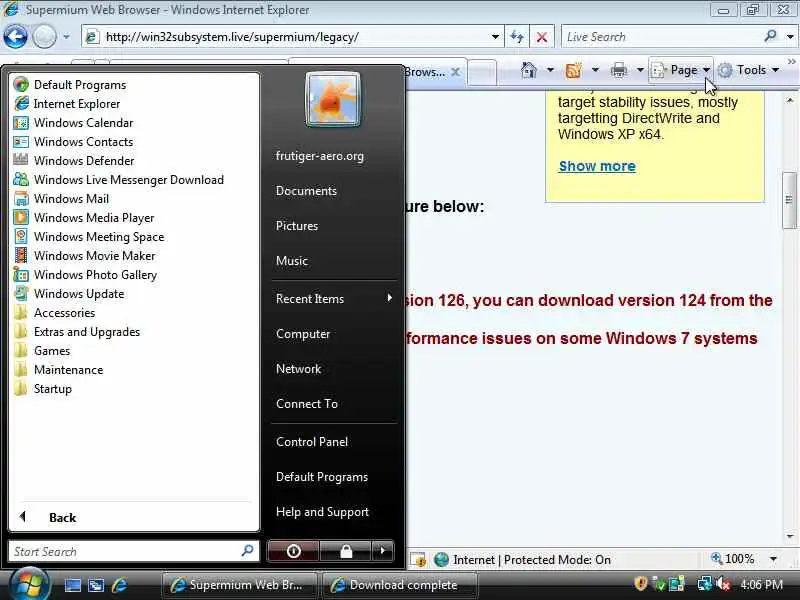Image resolution: width=800 pixels, height=600 pixels.
Task: Open Music from the Start menu
Action: tap(292, 261)
